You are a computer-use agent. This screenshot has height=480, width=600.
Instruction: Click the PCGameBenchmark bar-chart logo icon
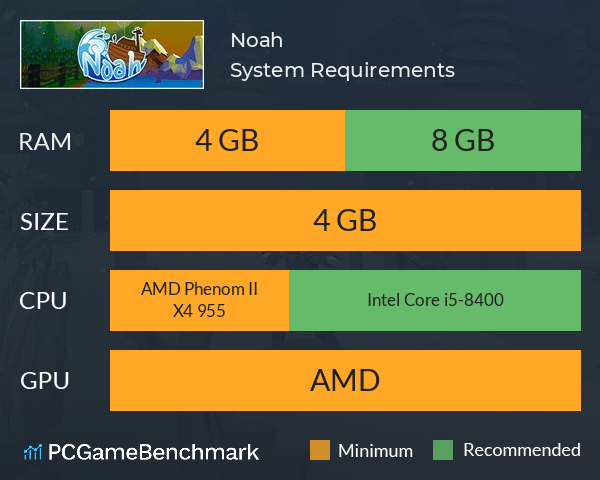click(33, 452)
